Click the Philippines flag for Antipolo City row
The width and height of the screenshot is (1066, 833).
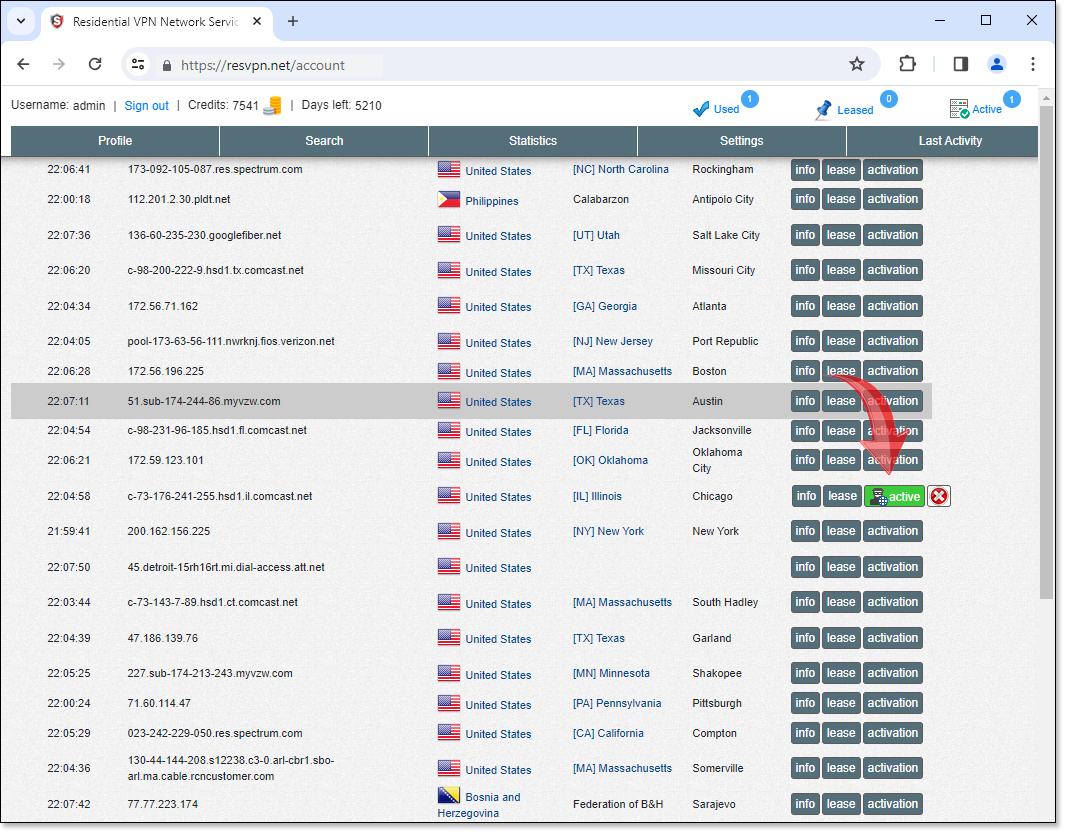pos(448,200)
